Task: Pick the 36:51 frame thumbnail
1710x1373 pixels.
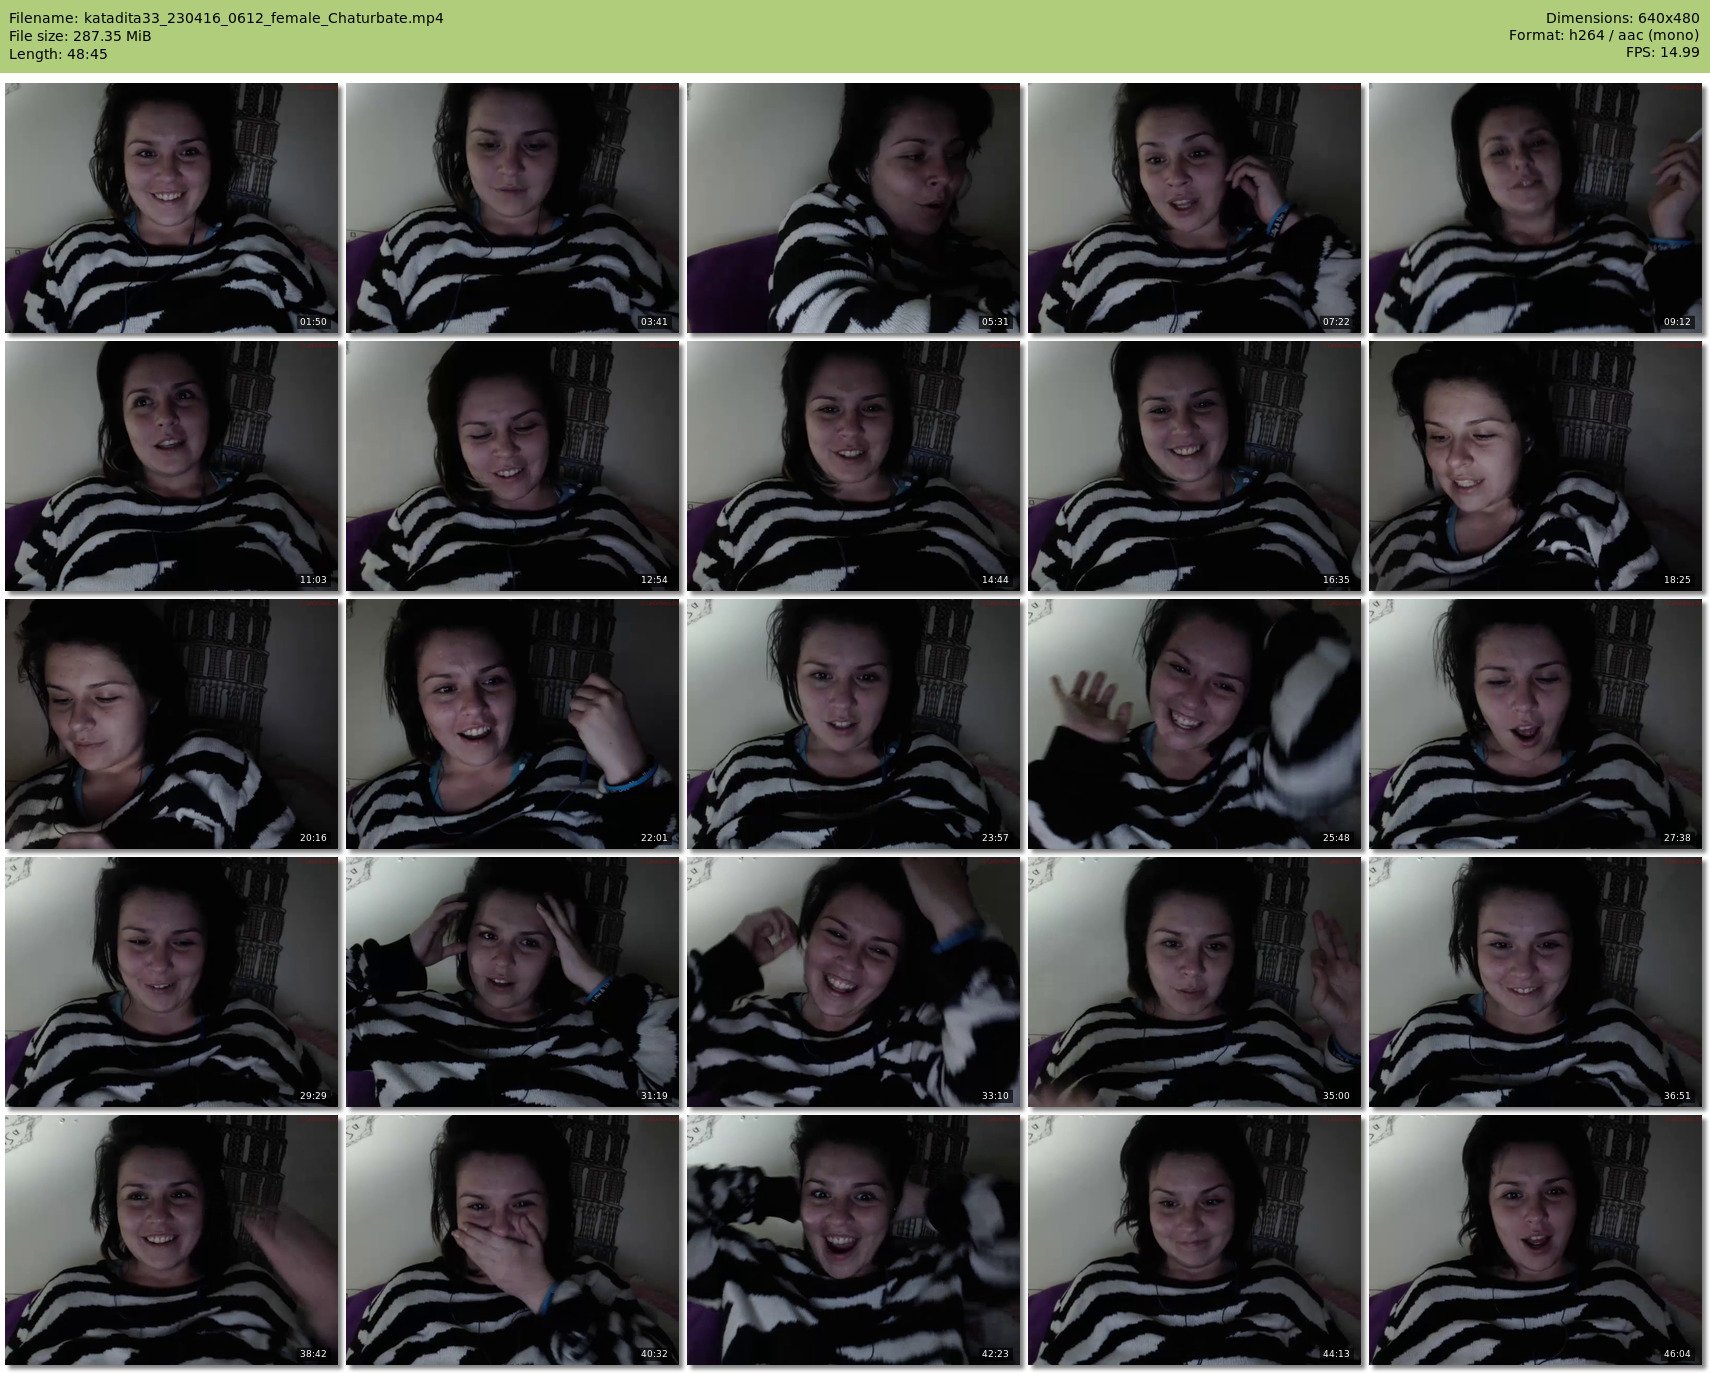Action: tap(1535, 982)
